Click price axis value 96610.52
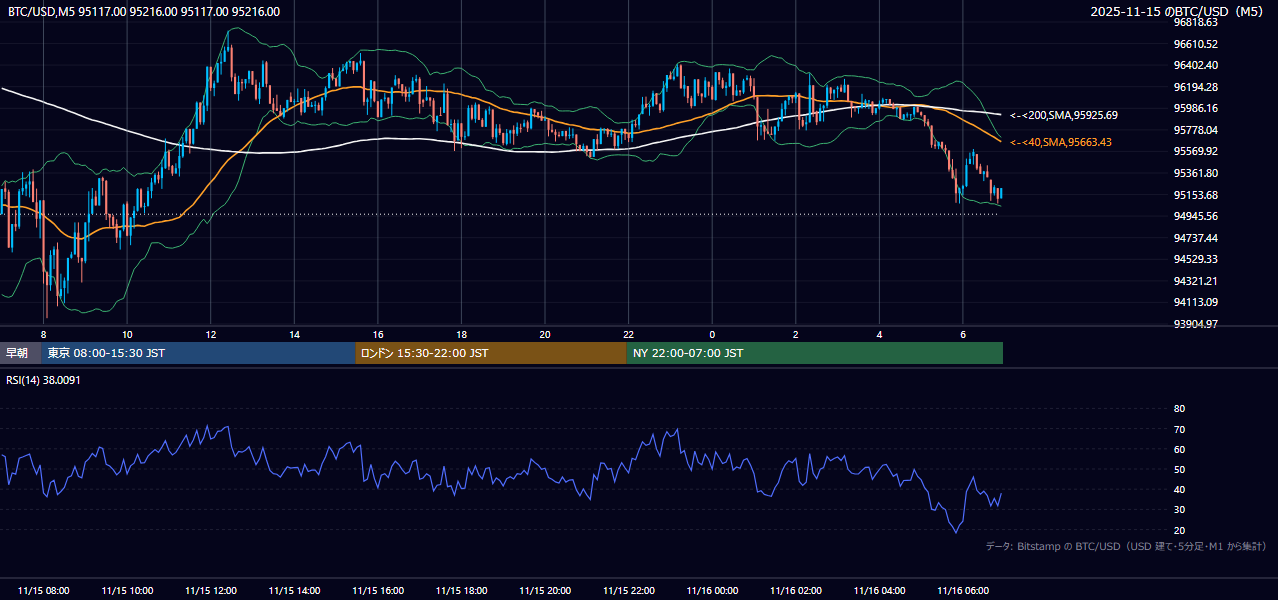 (1196, 44)
